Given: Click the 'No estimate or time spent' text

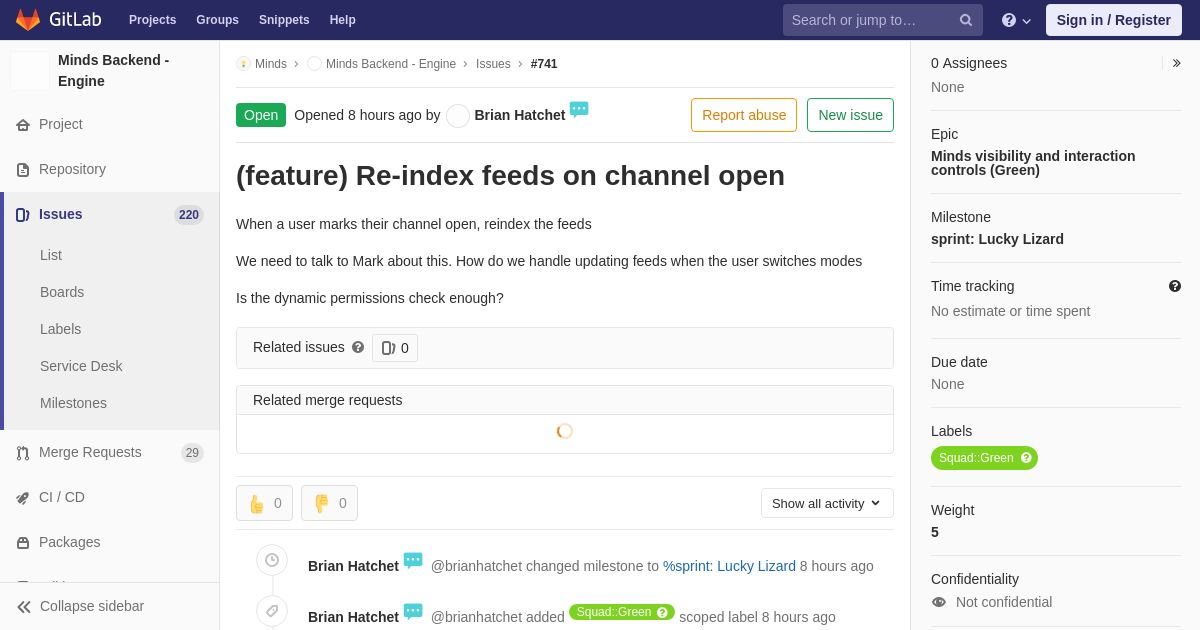Looking at the screenshot, I should point(1010,311).
